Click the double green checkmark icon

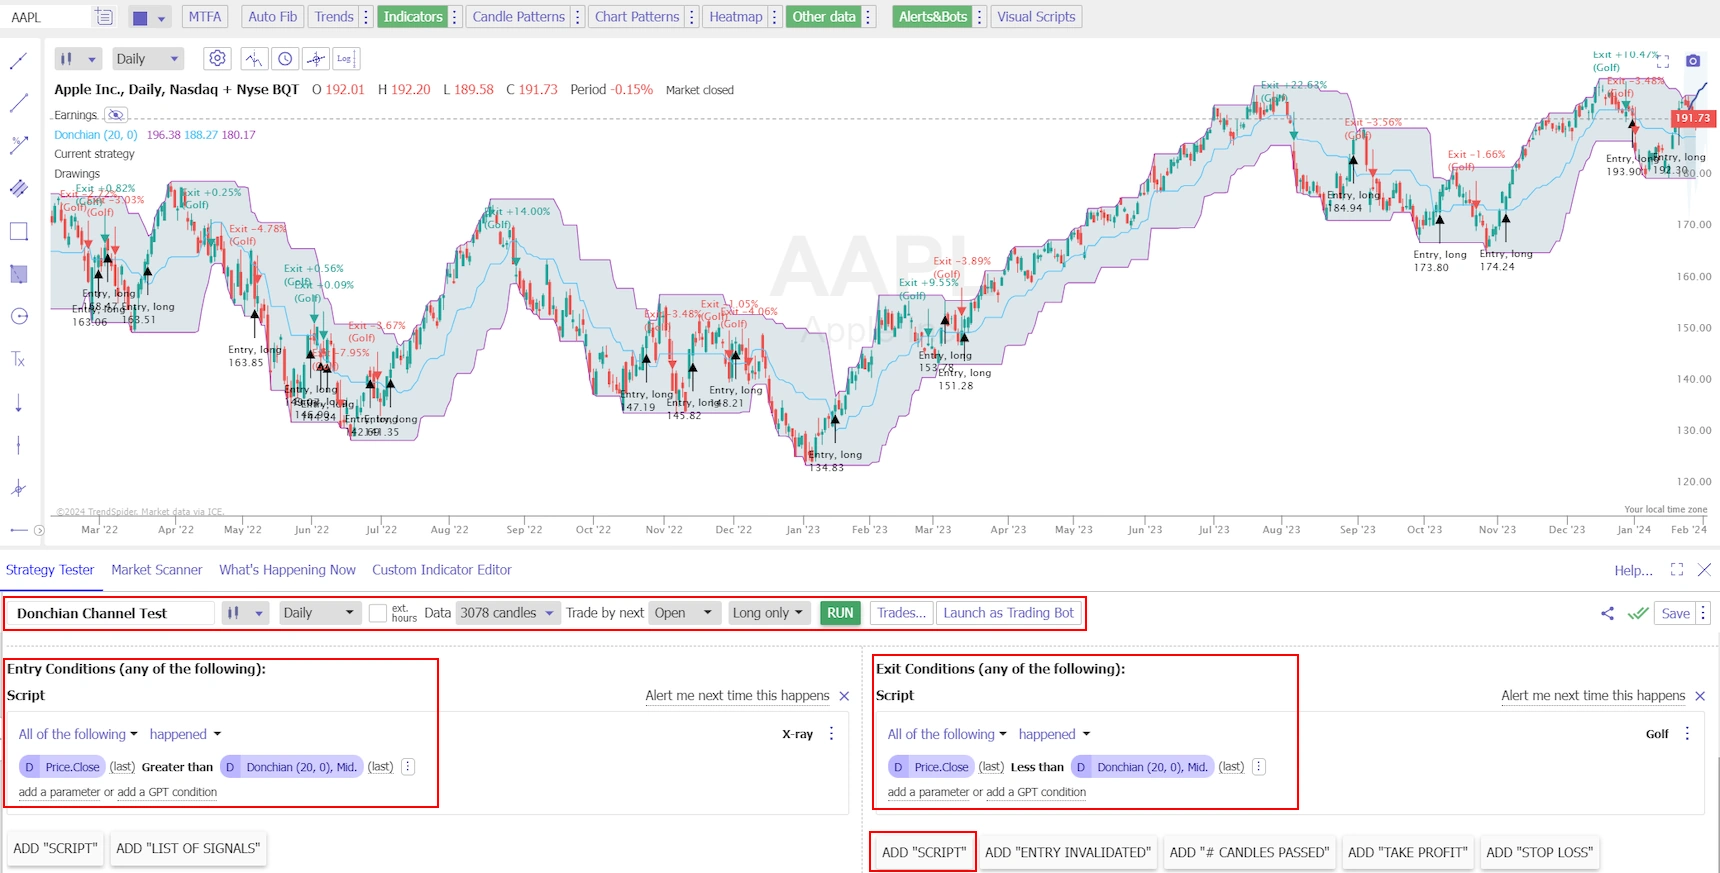(1638, 613)
